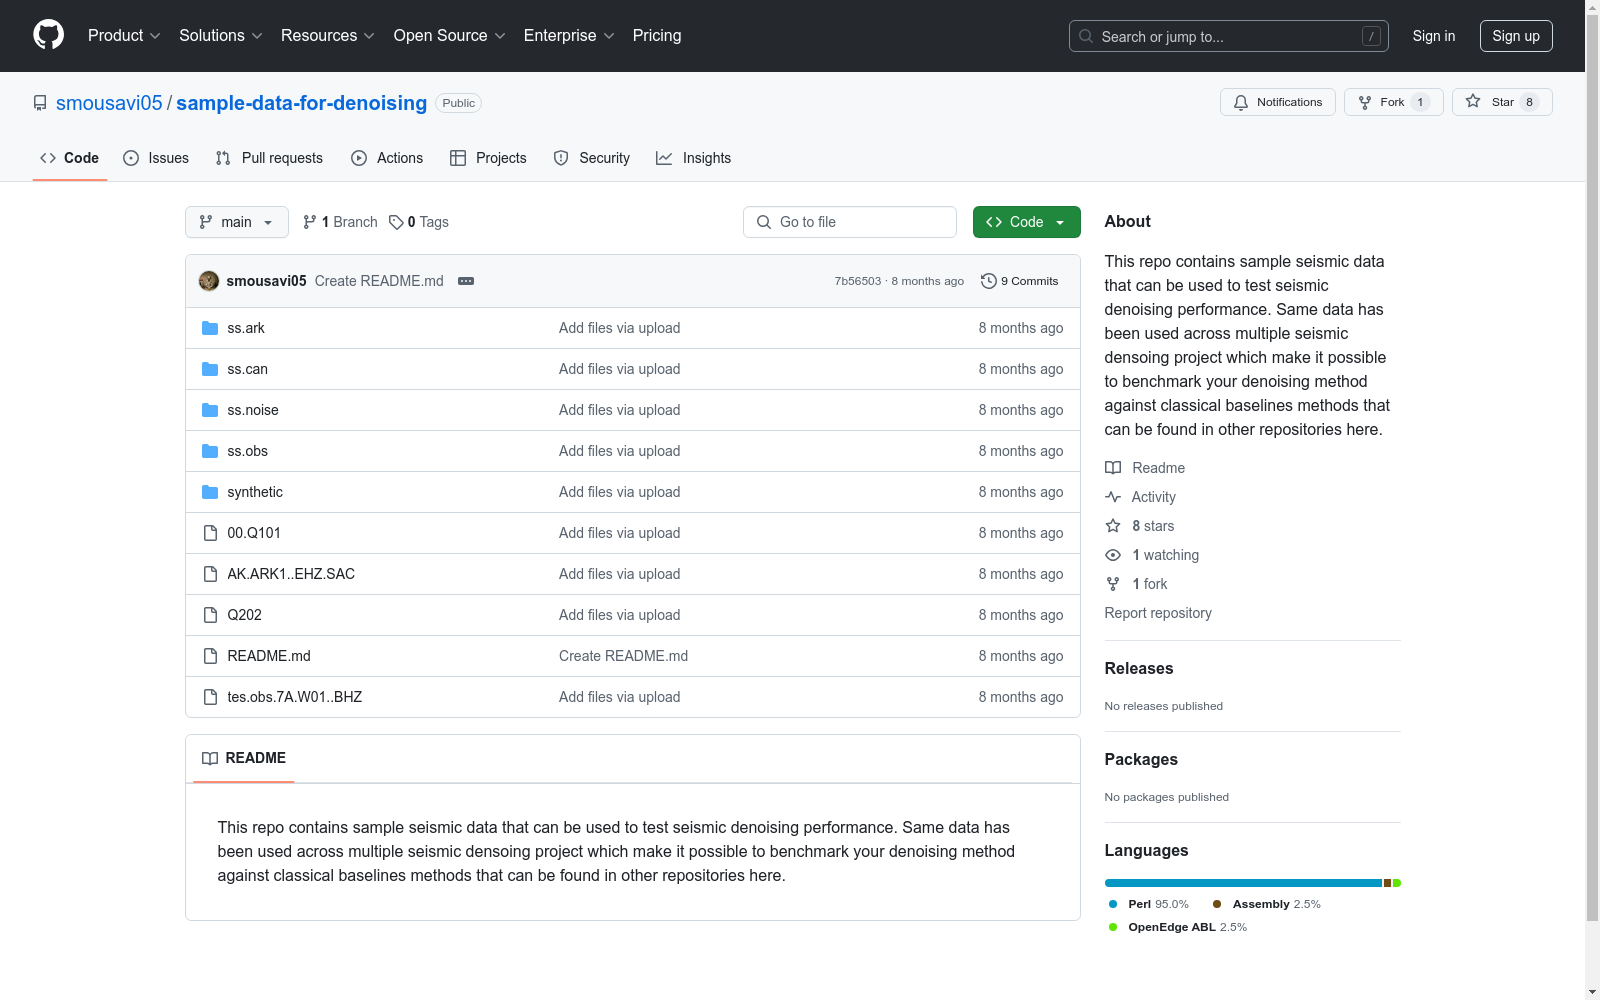This screenshot has width=1600, height=1000.
Task: Expand the Open Source dropdown menu
Action: click(x=450, y=36)
